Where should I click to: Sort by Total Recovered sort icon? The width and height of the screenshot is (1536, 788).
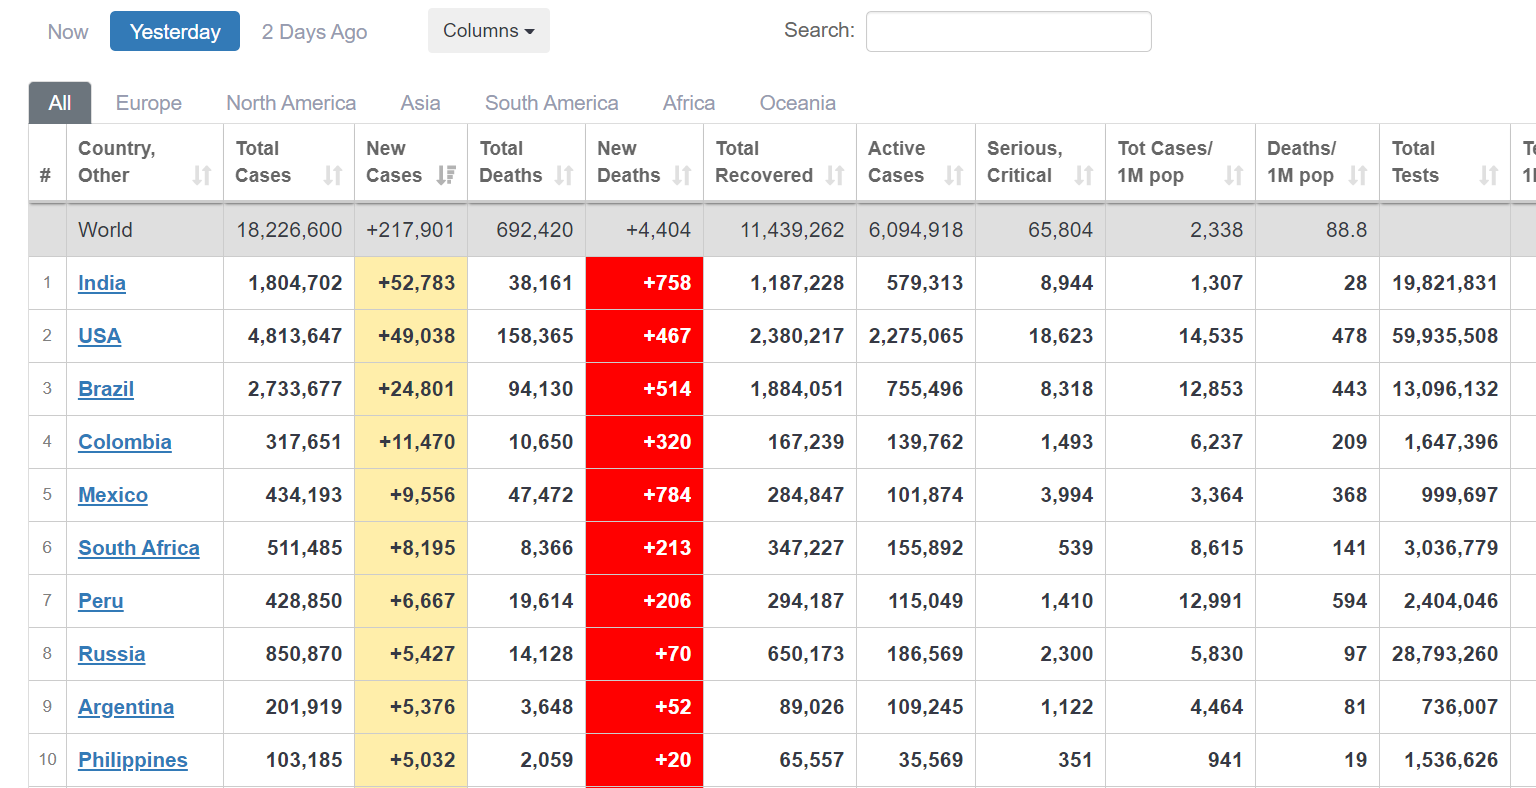pos(835,176)
